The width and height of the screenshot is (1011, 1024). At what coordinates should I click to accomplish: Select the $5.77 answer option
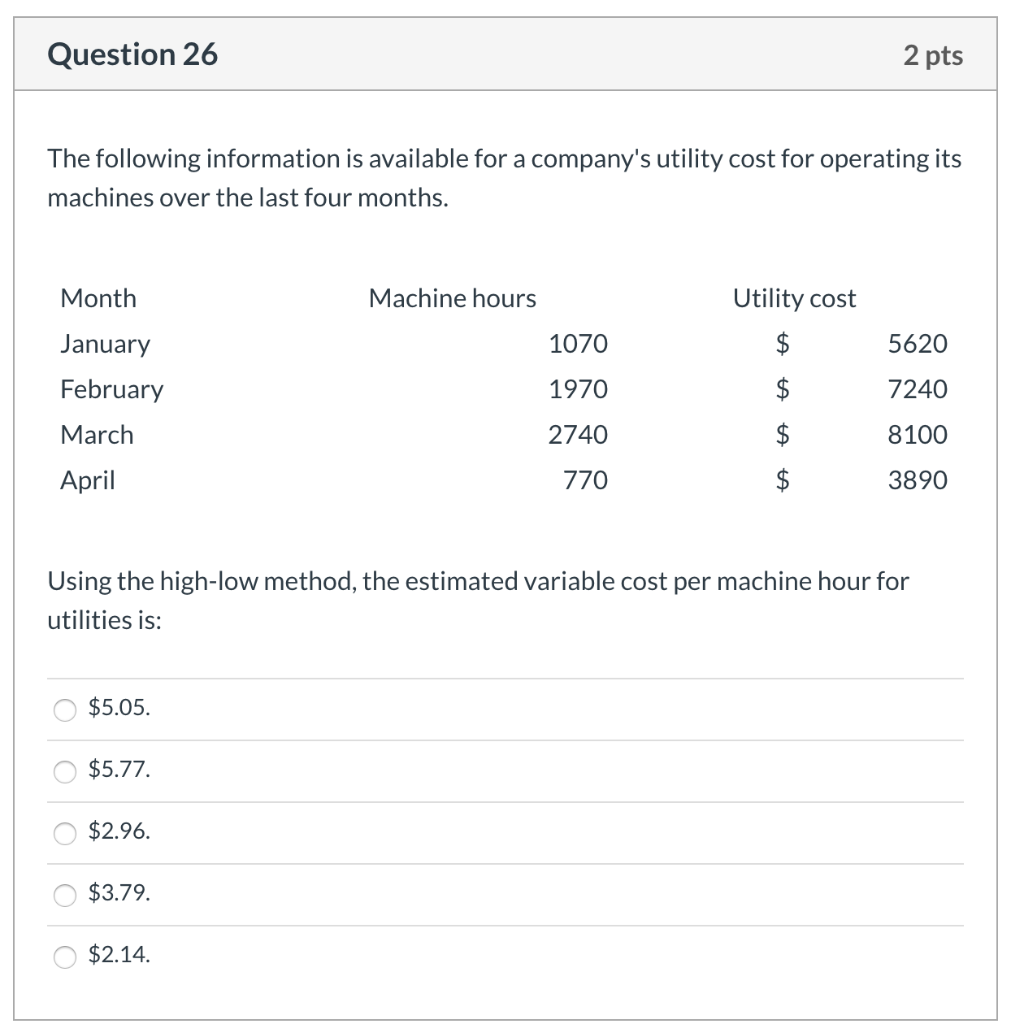pos(65,772)
